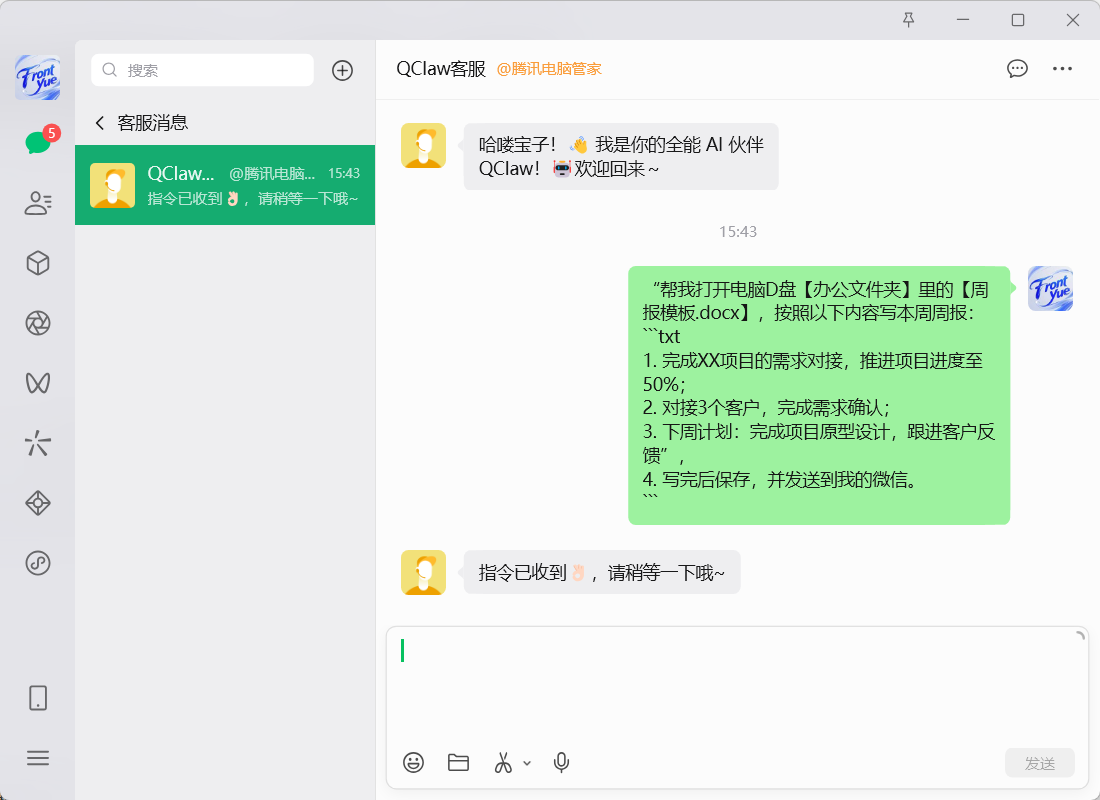Click the 发送 send button
The height and width of the screenshot is (800, 1100).
pyautogui.click(x=1040, y=763)
